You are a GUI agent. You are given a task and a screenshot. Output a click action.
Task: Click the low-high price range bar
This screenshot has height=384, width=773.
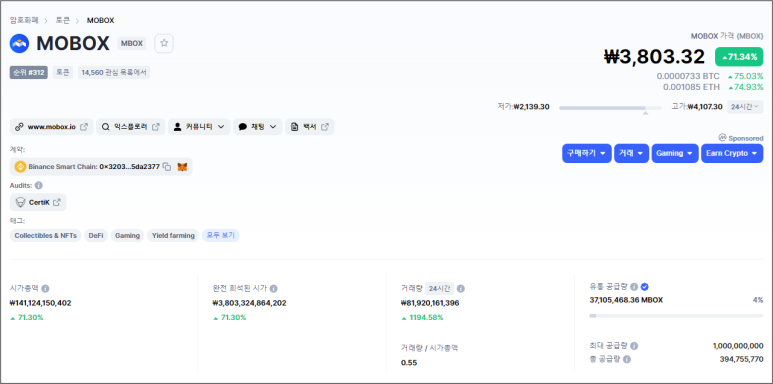(610, 107)
